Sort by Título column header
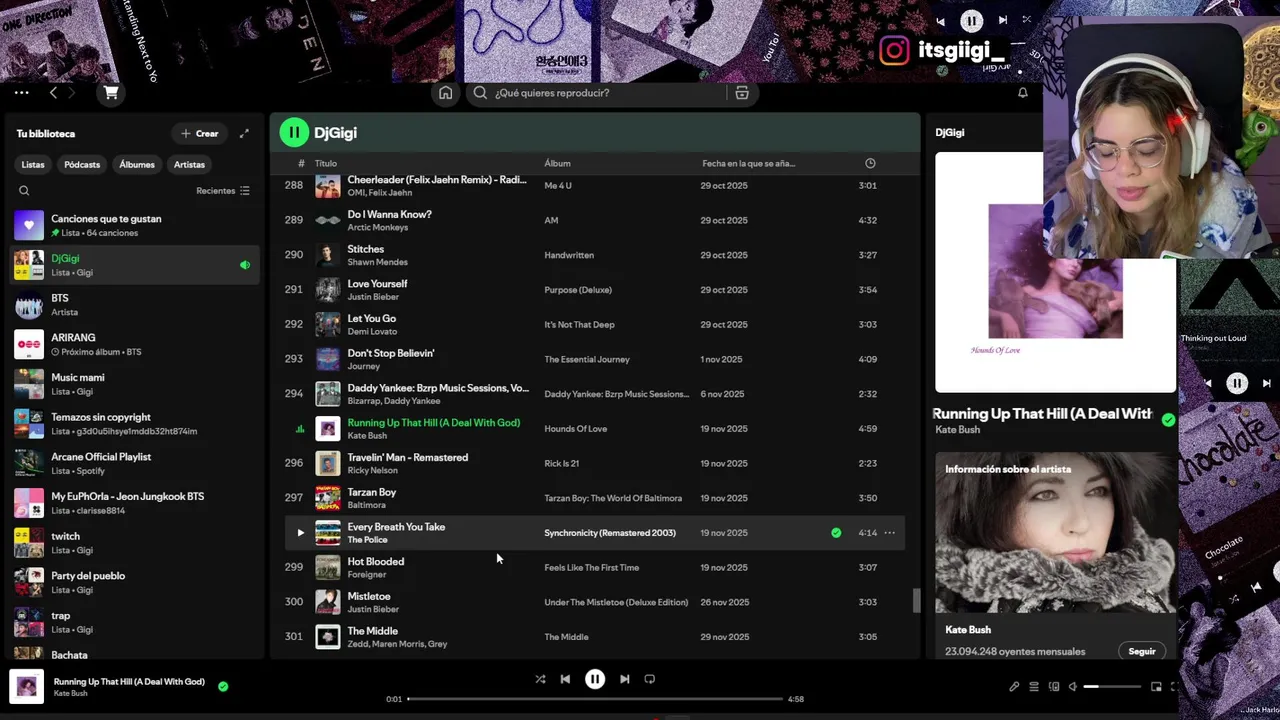The width and height of the screenshot is (1280, 720). [x=326, y=163]
